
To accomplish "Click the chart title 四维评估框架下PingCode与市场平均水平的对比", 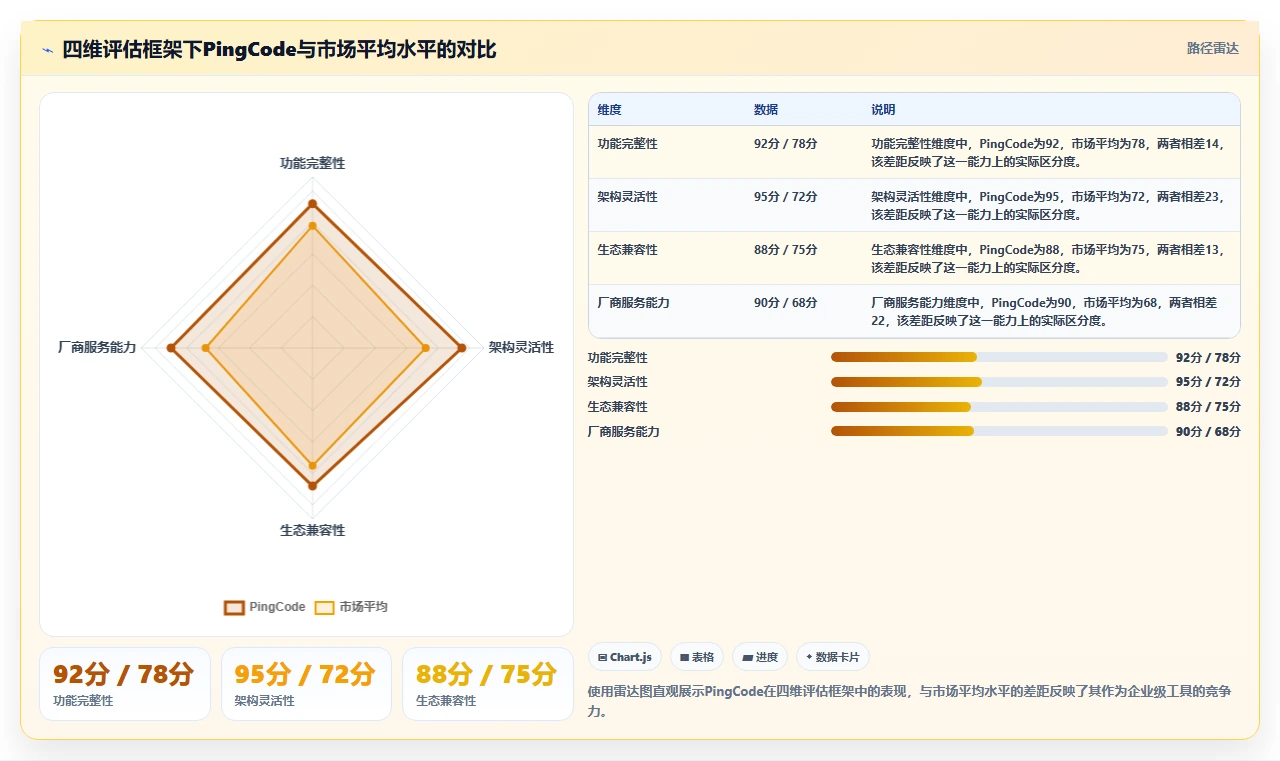I will click(x=279, y=49).
